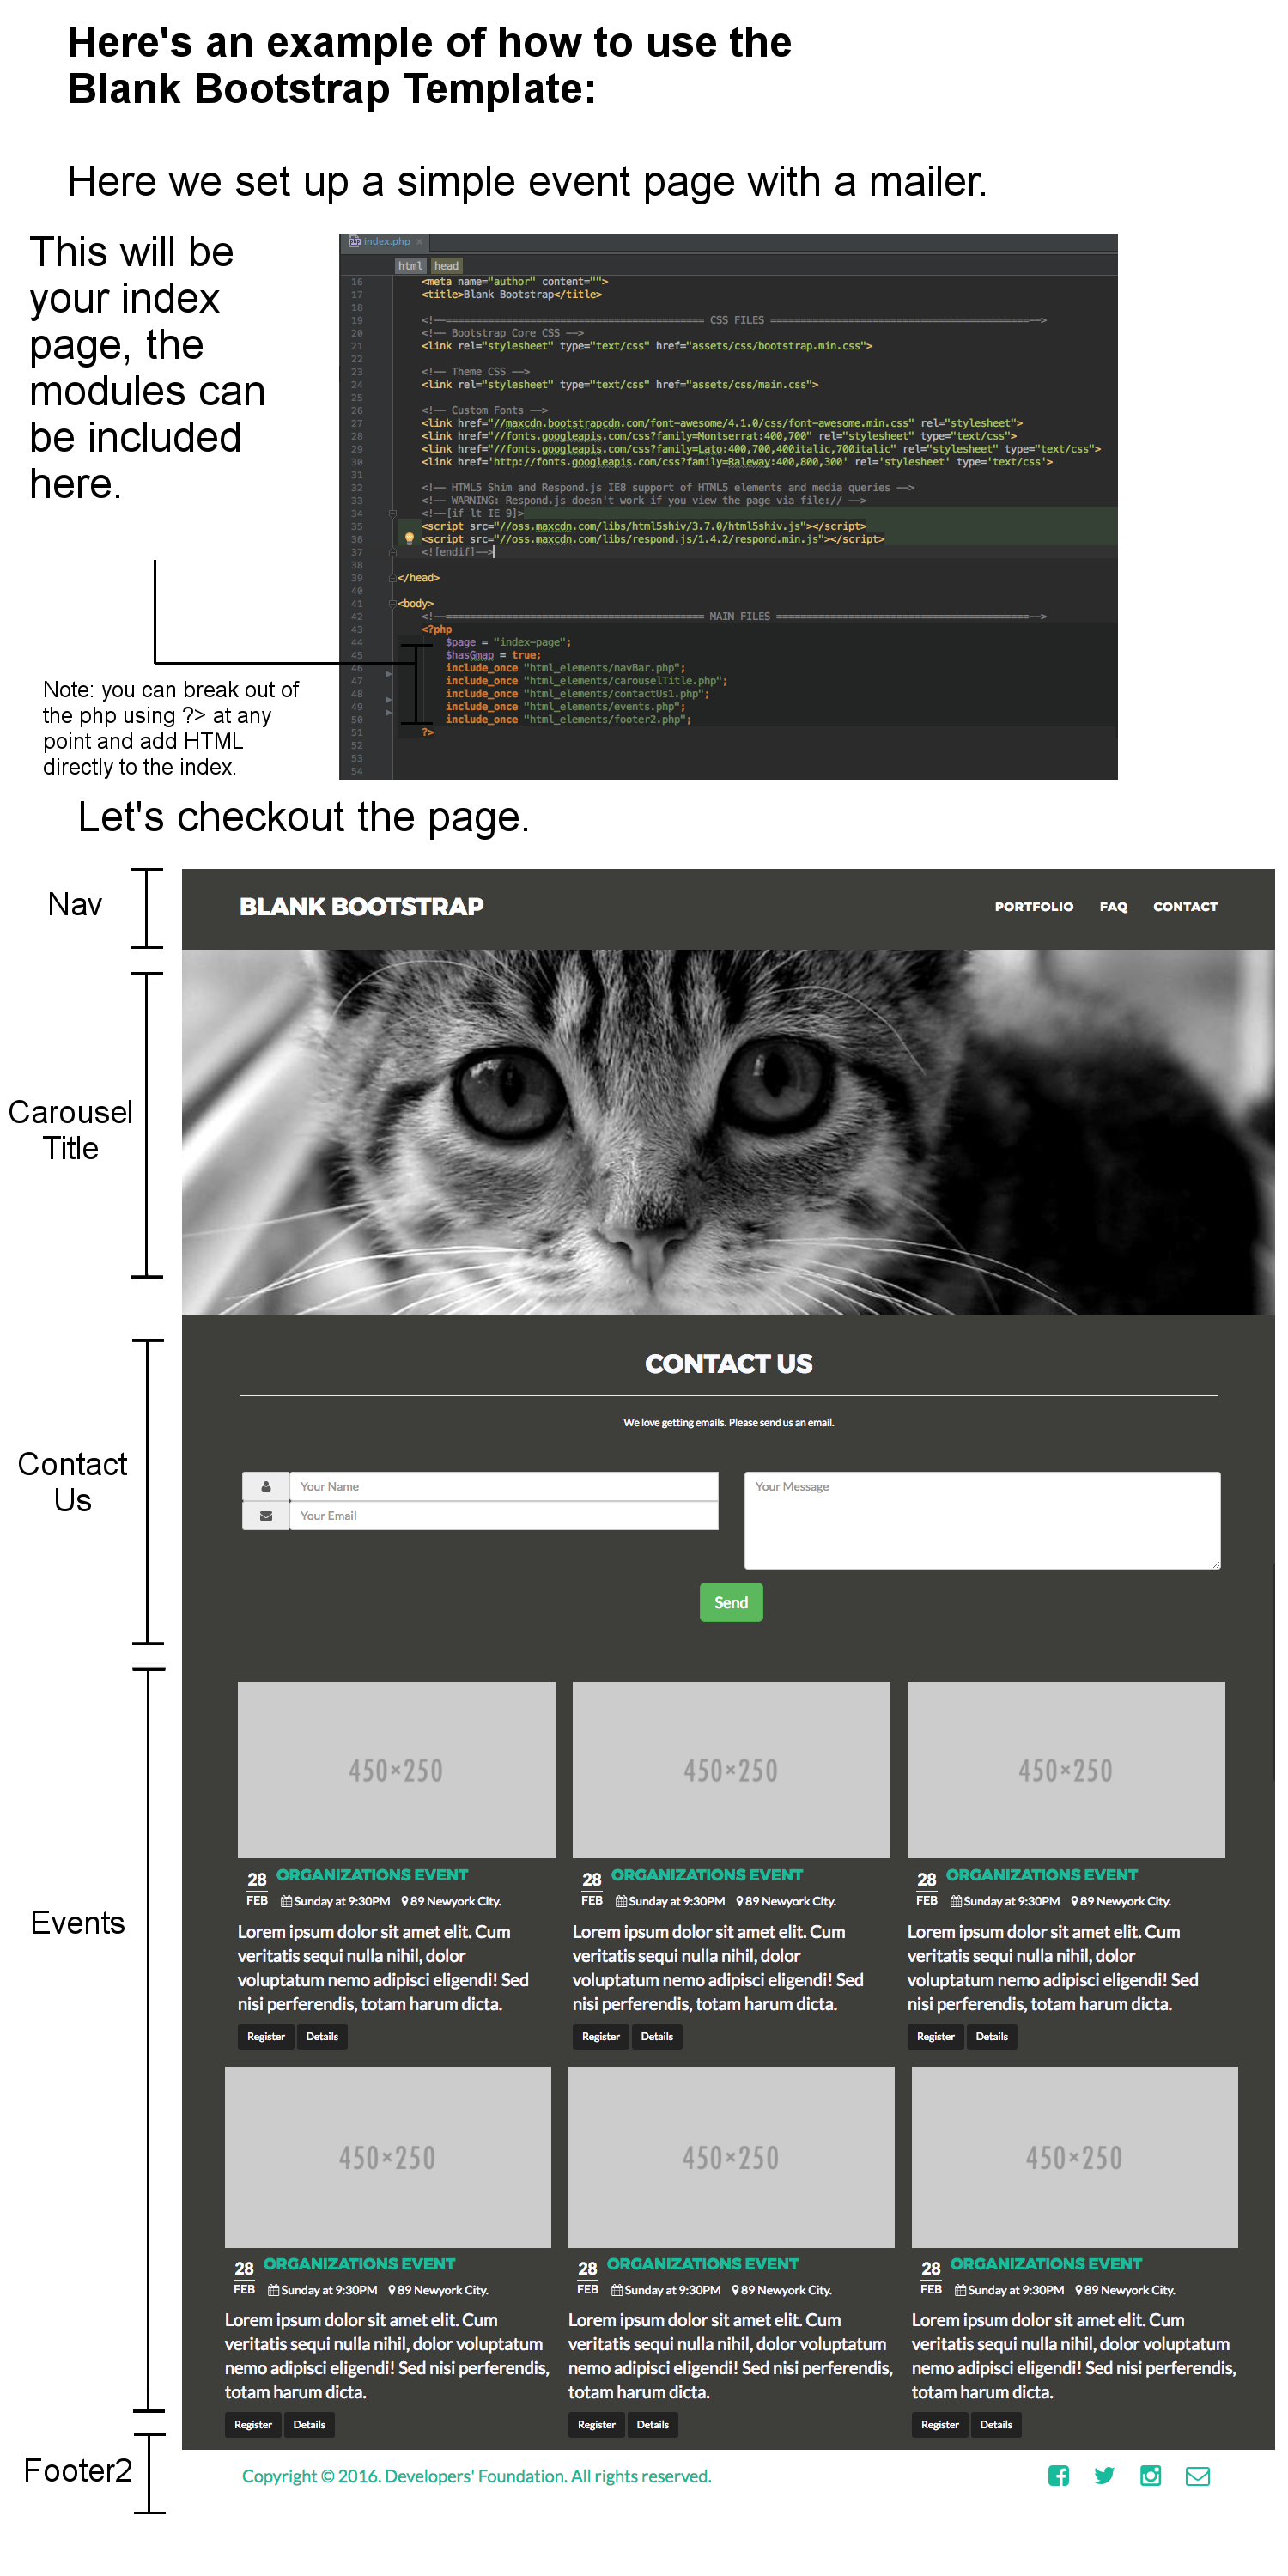Click the bottom-middle event's Details button
Viewport: 1288px width, 2576px height.
tap(653, 2424)
